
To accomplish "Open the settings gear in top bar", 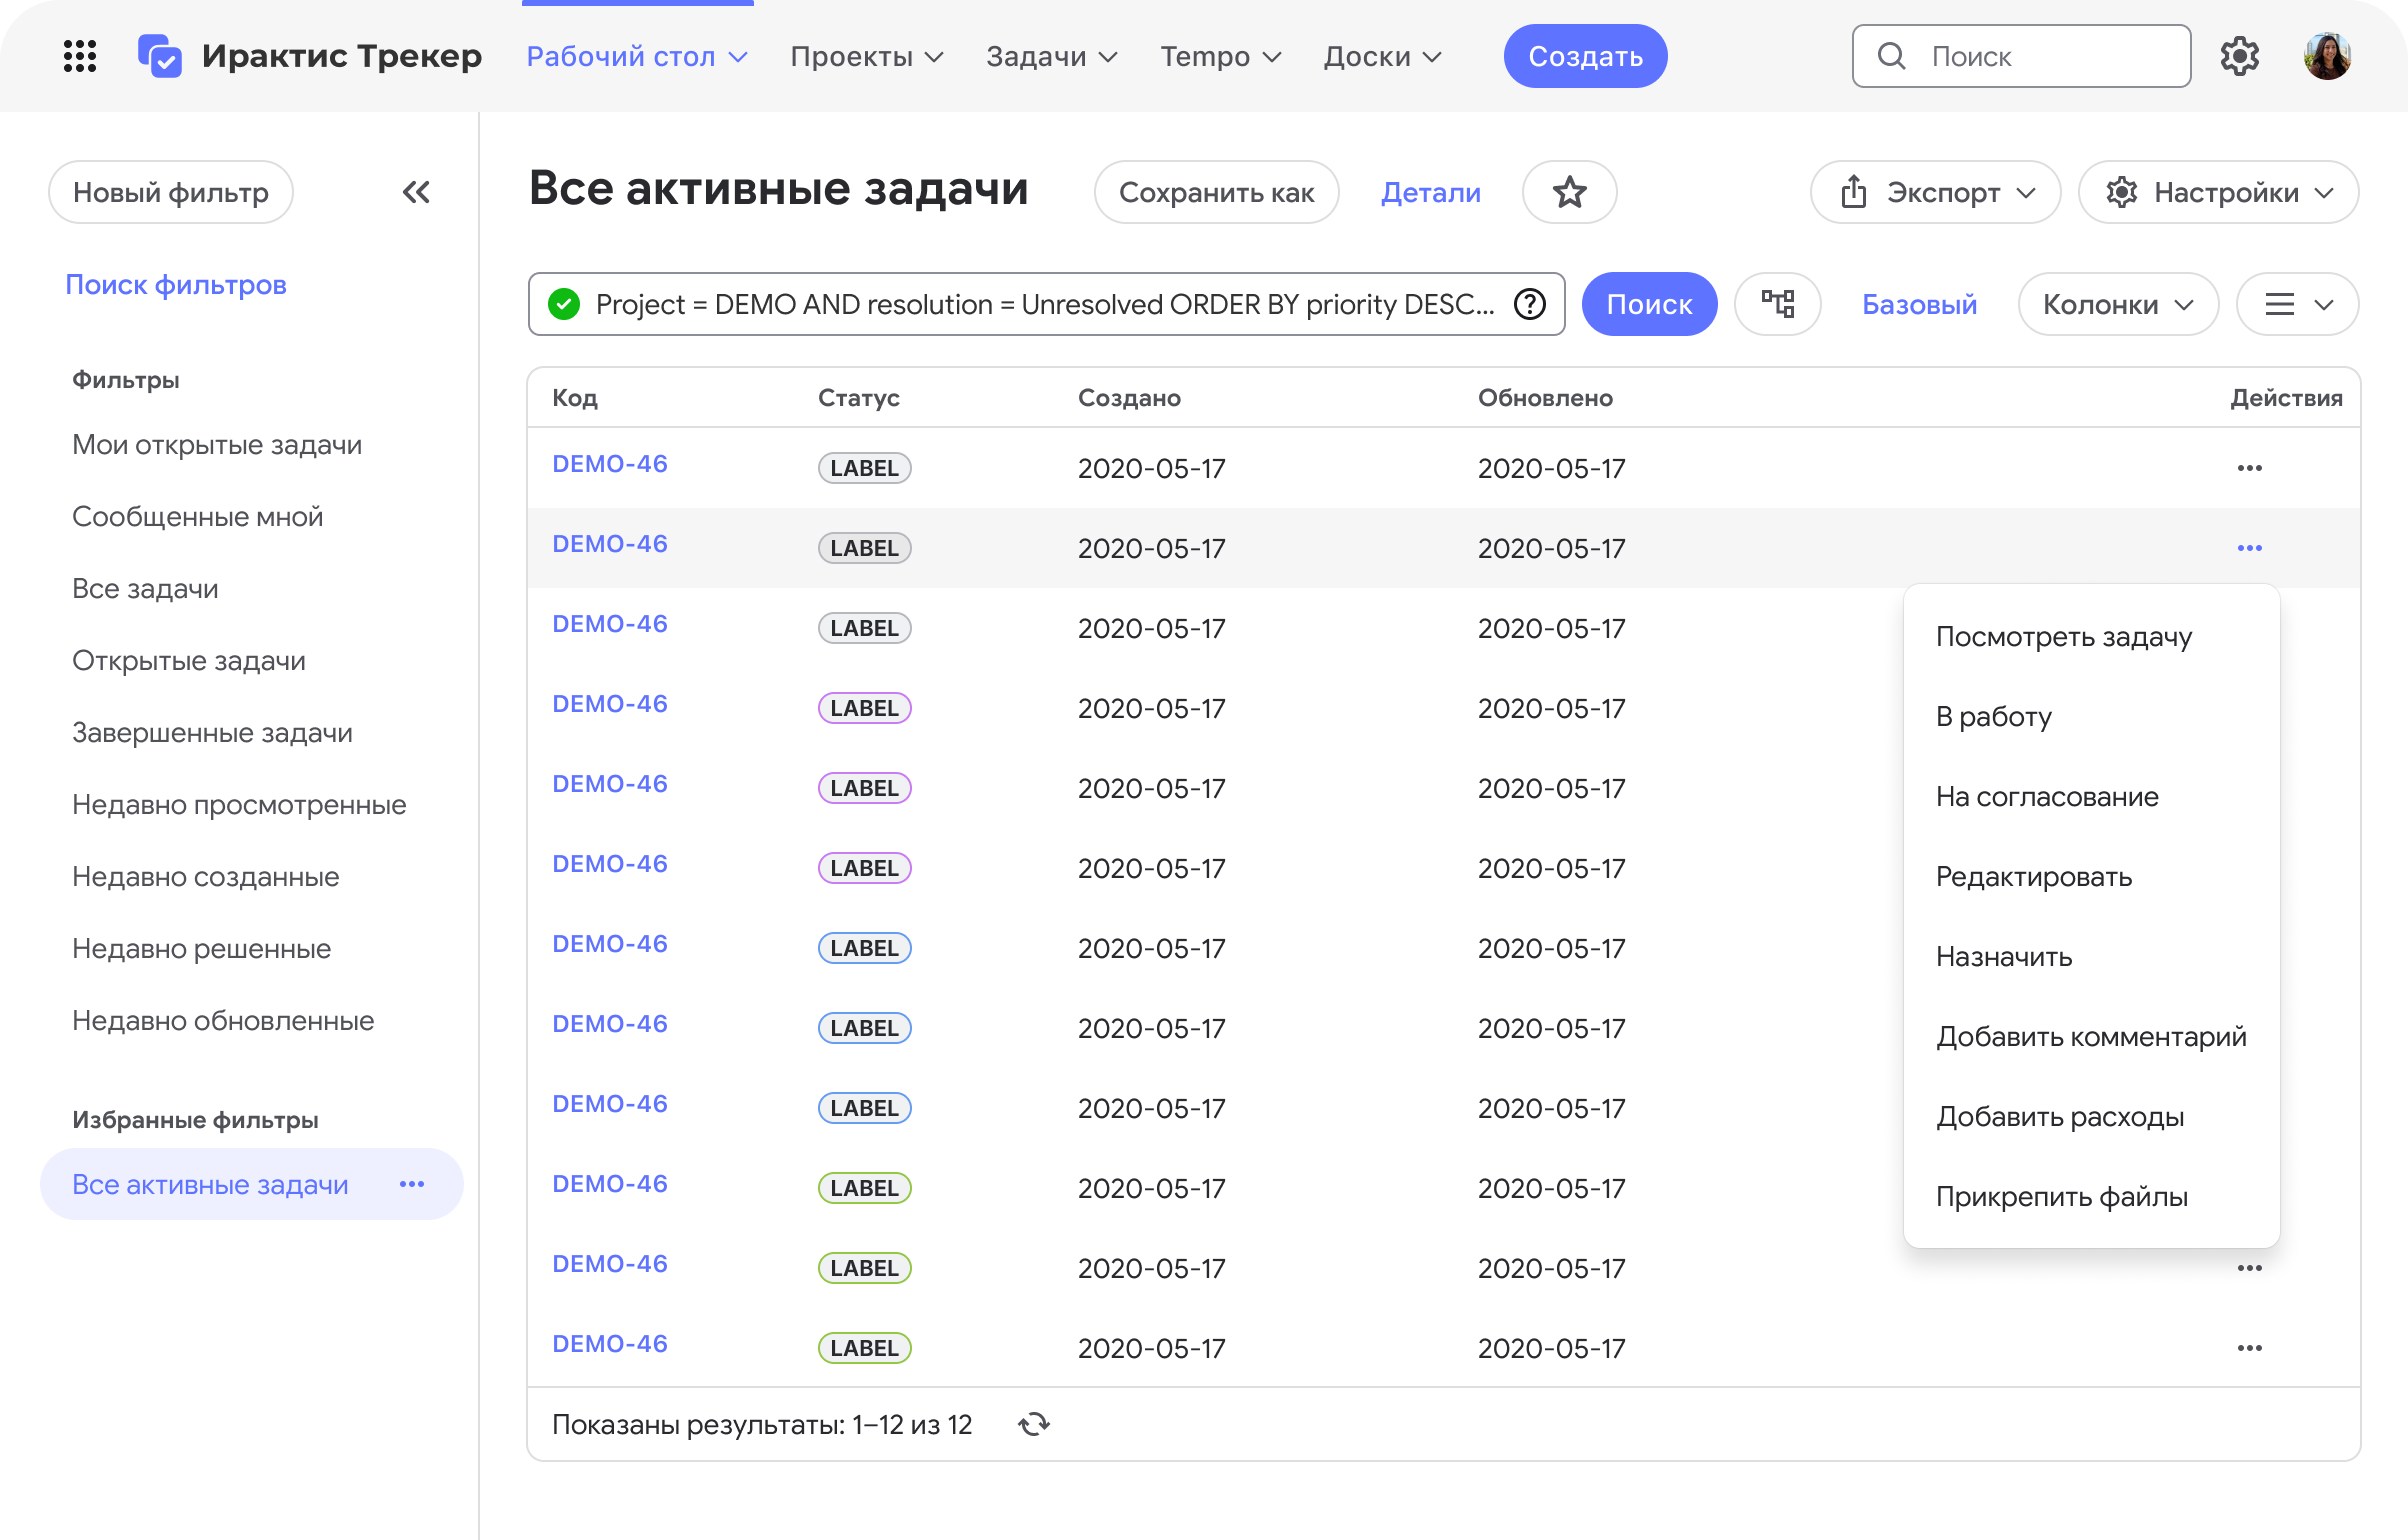I will click(x=2240, y=56).
